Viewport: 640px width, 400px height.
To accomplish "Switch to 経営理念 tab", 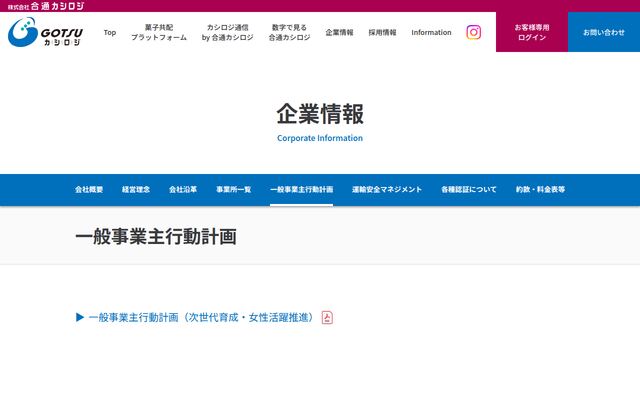I will point(136,189).
